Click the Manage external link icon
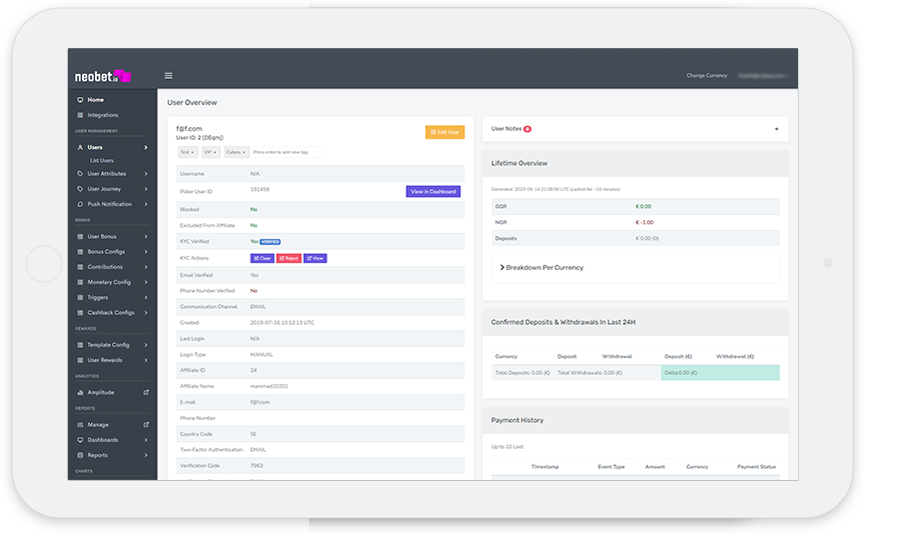Screen dimensions: 900x534 click(x=146, y=425)
